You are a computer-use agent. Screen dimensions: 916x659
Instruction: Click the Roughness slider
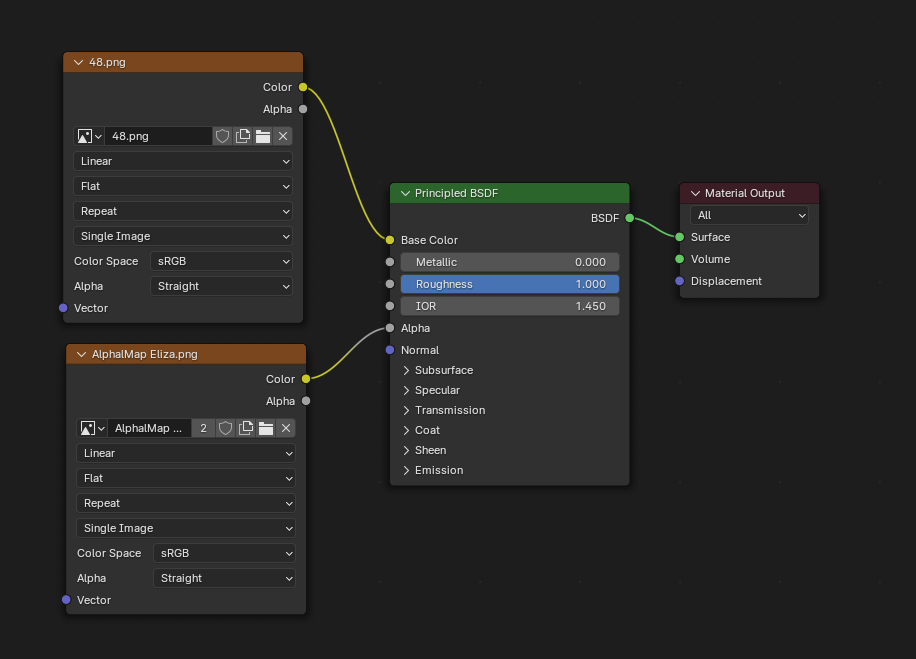tap(510, 284)
